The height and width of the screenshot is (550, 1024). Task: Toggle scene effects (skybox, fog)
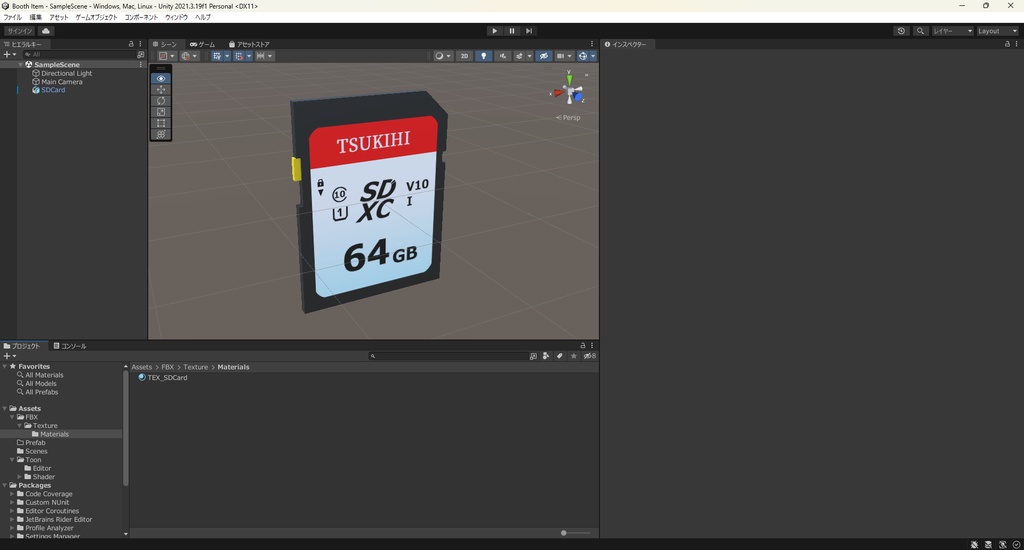[519, 56]
